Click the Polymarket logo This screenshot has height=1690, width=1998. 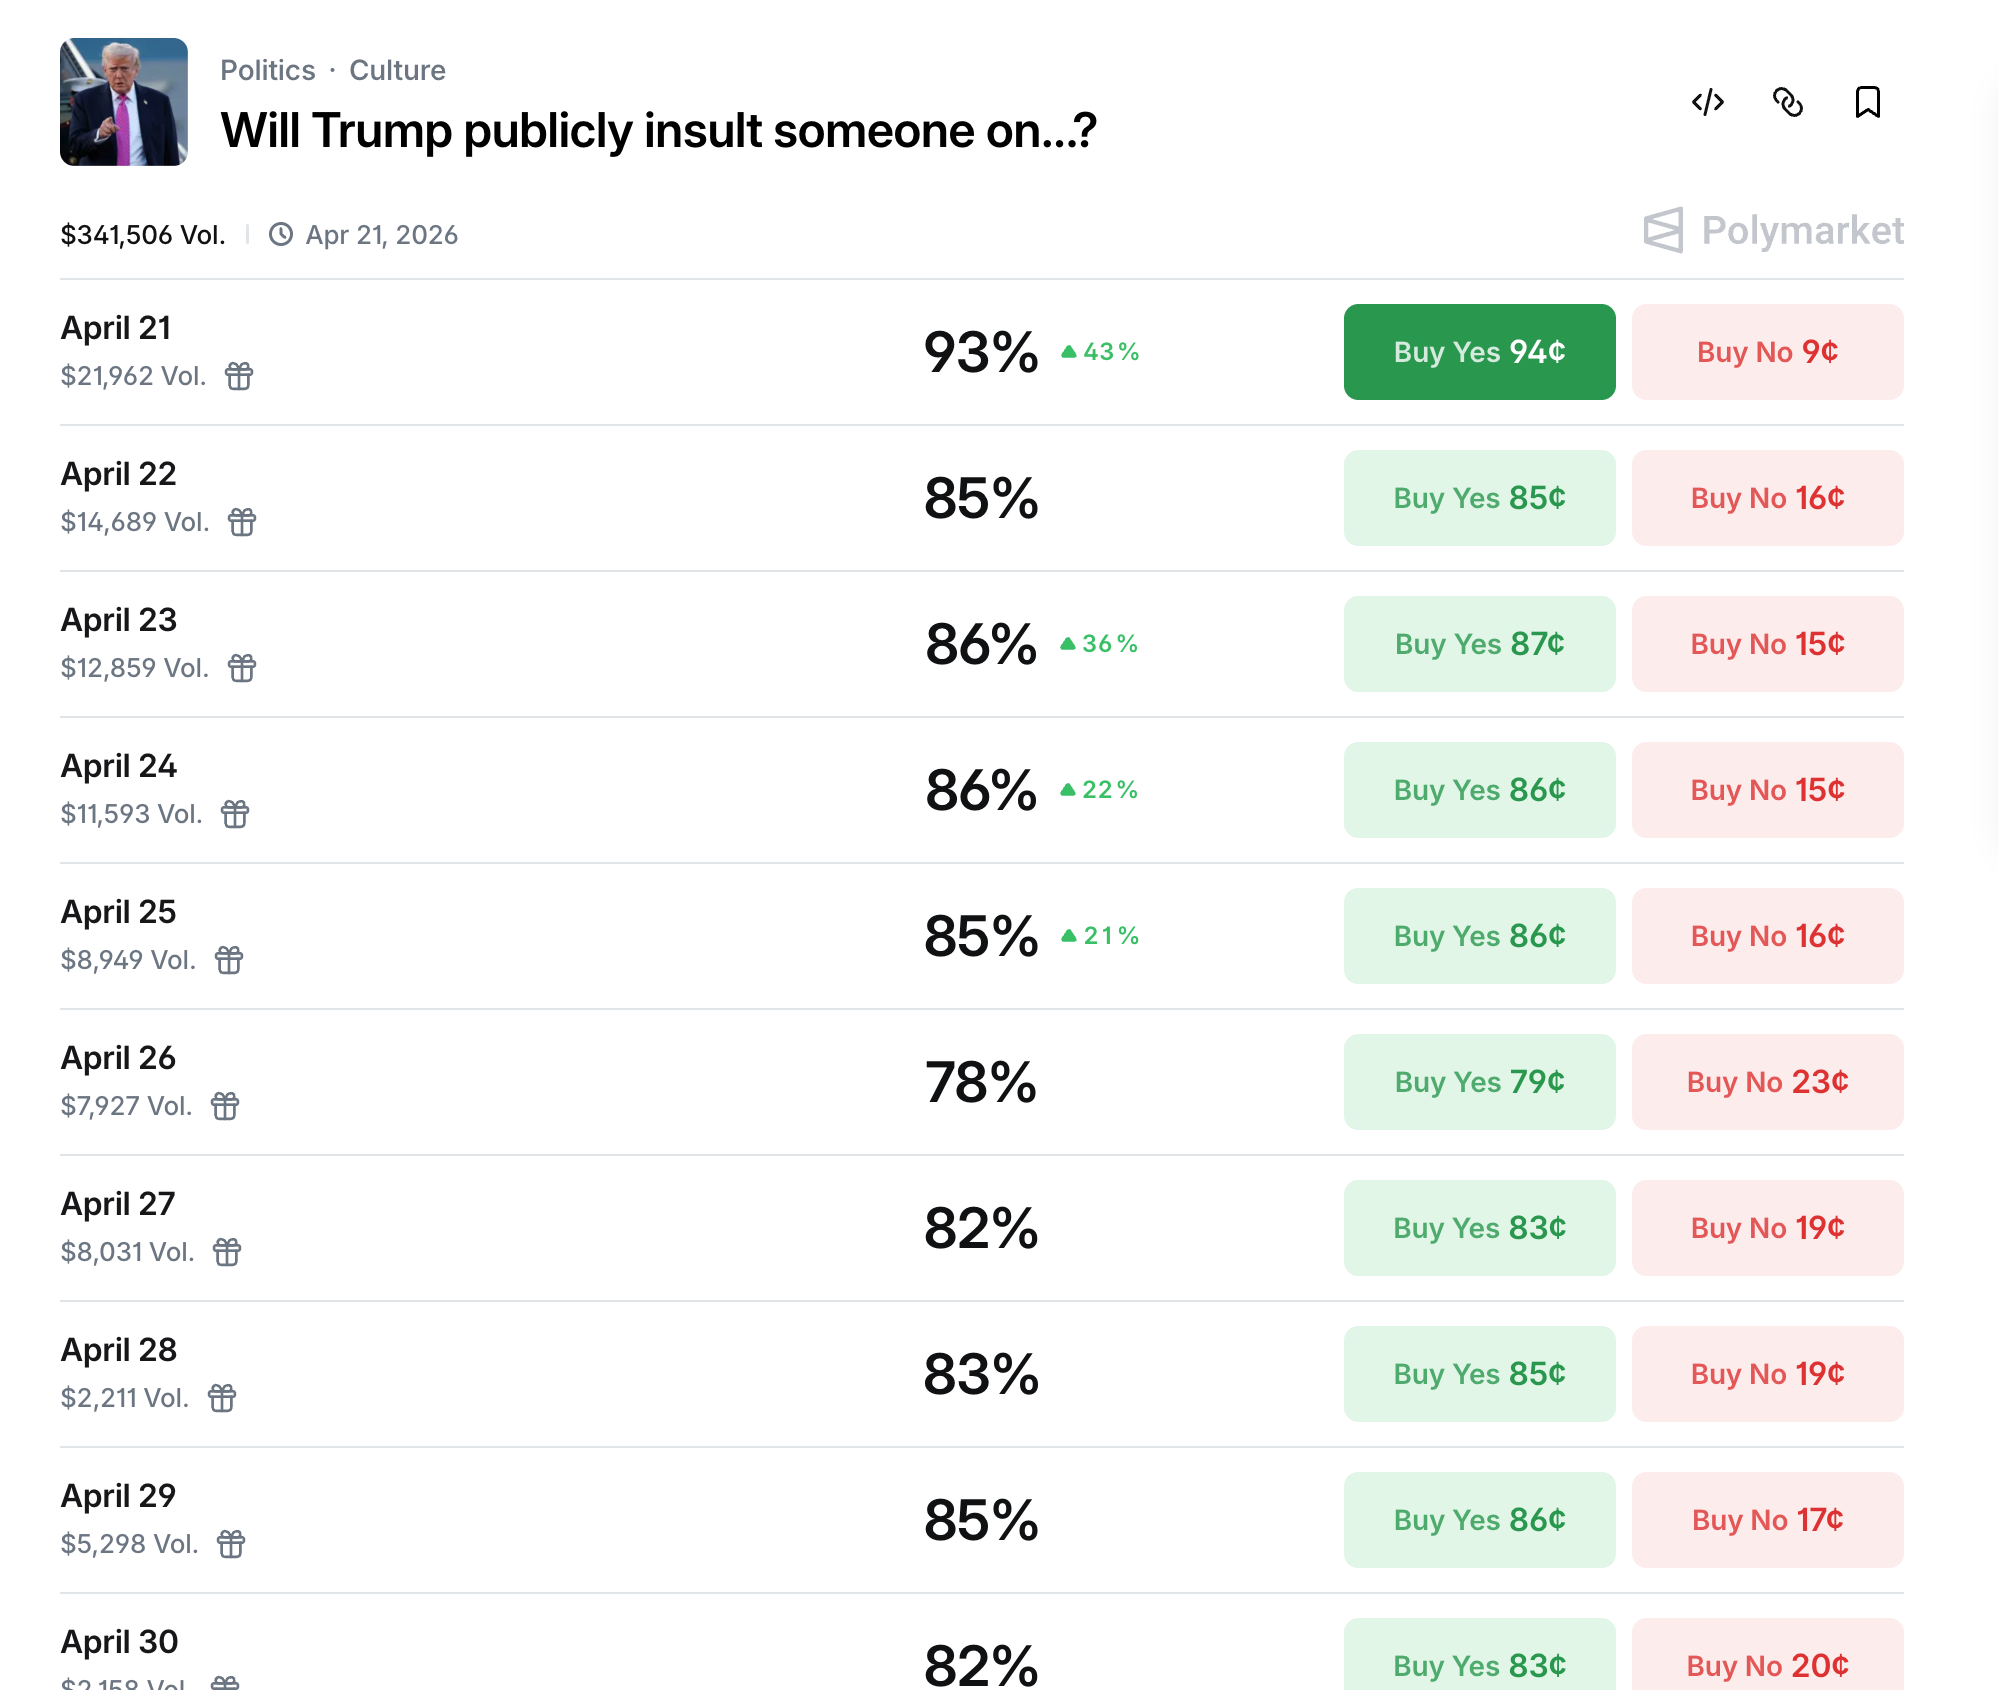[x=1774, y=231]
